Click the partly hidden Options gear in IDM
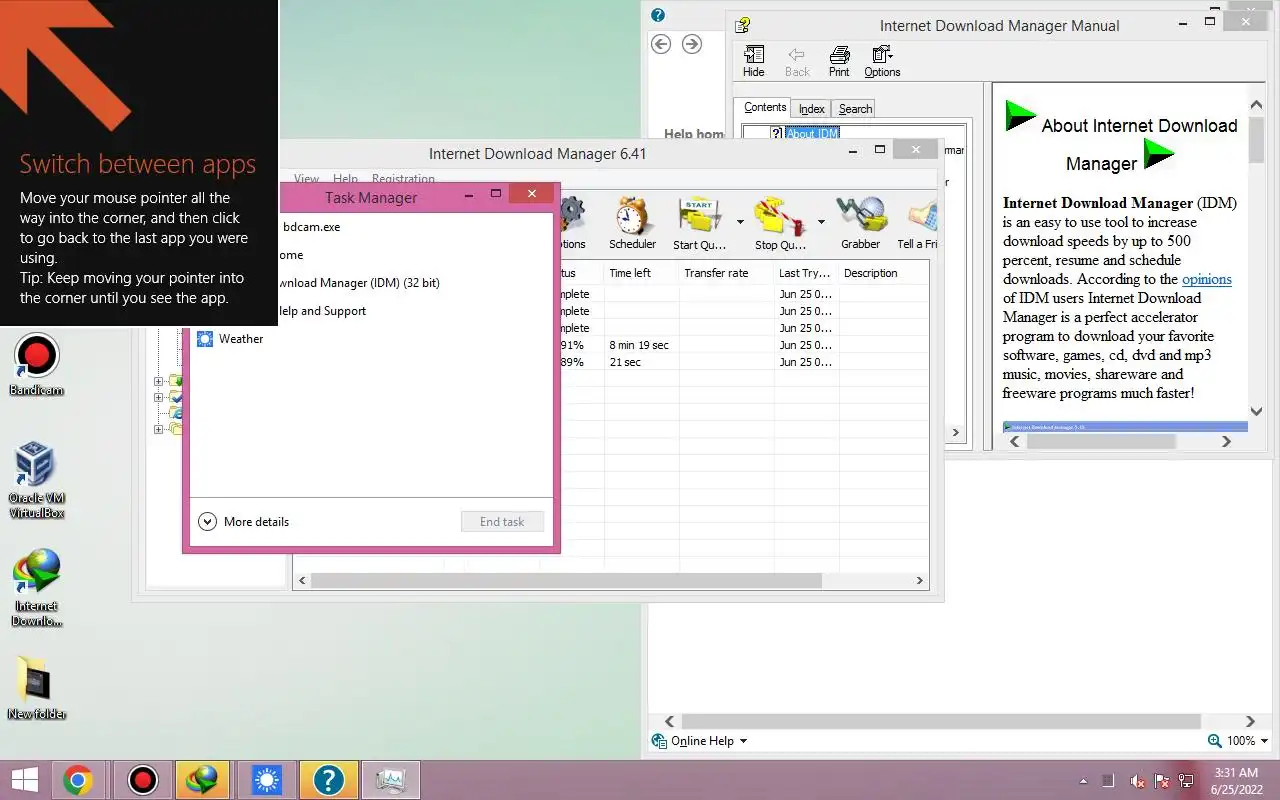This screenshot has height=800, width=1280. [x=571, y=224]
